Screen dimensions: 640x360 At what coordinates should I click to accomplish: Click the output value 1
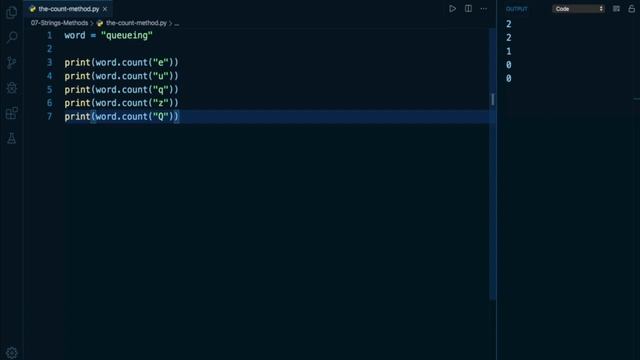click(509, 51)
